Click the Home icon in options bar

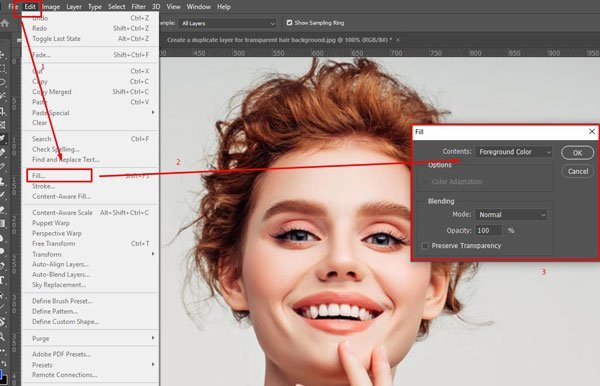[x=5, y=23]
